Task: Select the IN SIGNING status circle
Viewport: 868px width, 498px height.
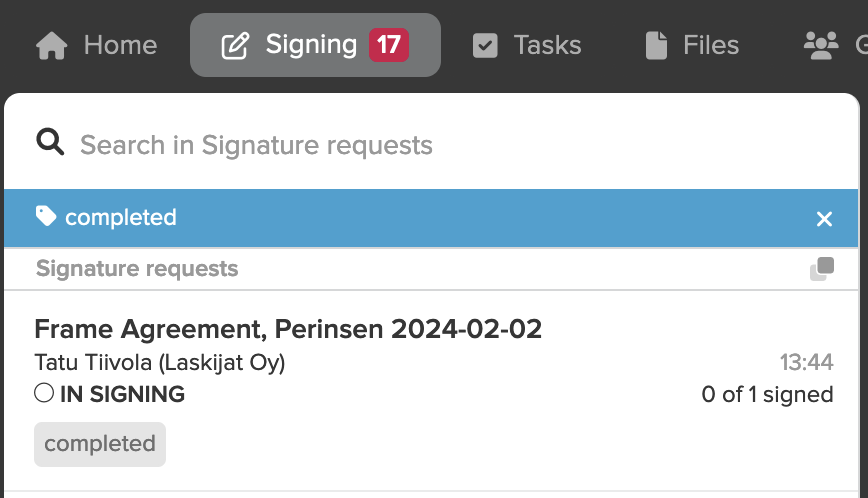Action: [x=44, y=393]
